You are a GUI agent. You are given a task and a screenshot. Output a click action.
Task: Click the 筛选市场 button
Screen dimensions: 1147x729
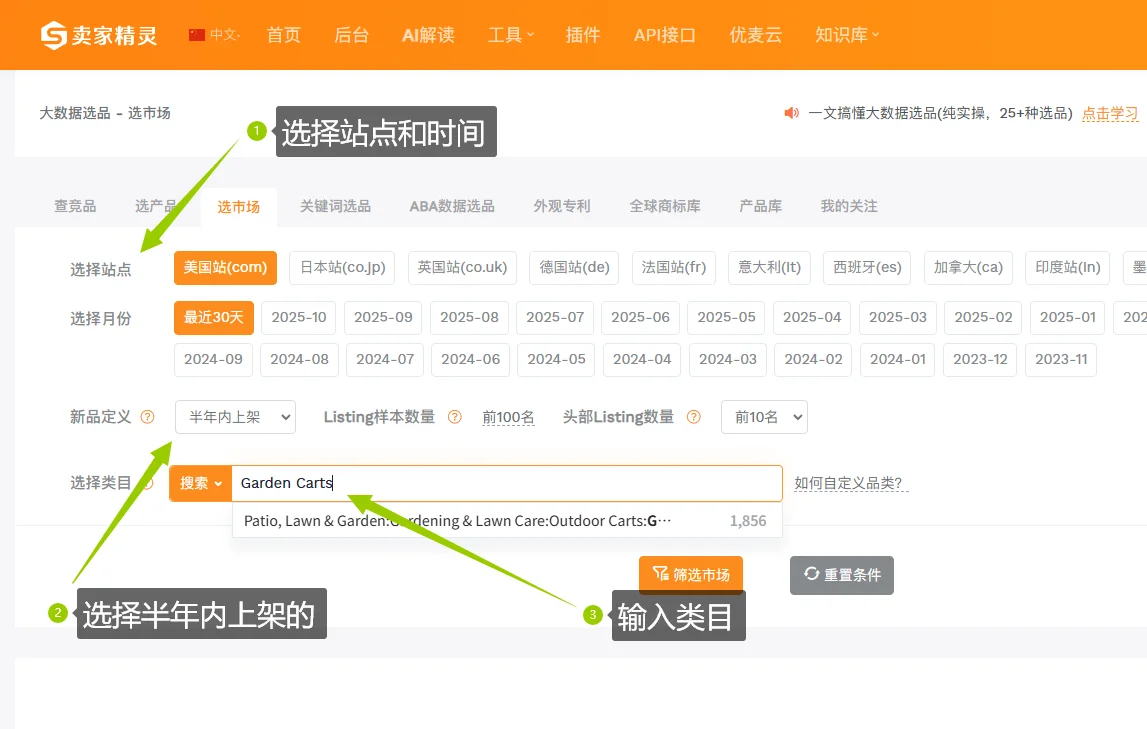click(x=690, y=574)
